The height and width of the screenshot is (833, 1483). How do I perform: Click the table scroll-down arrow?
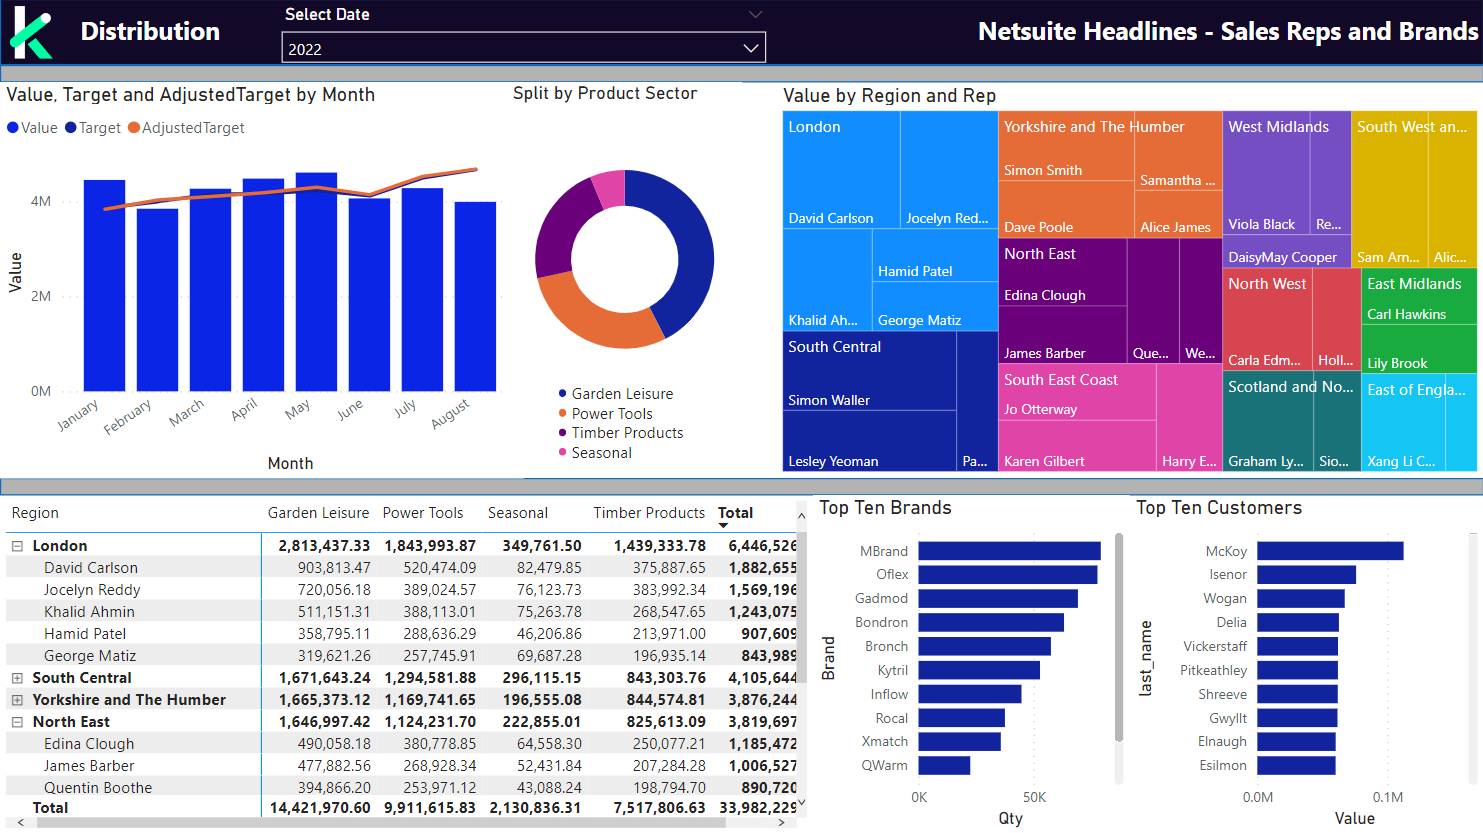pos(800,803)
